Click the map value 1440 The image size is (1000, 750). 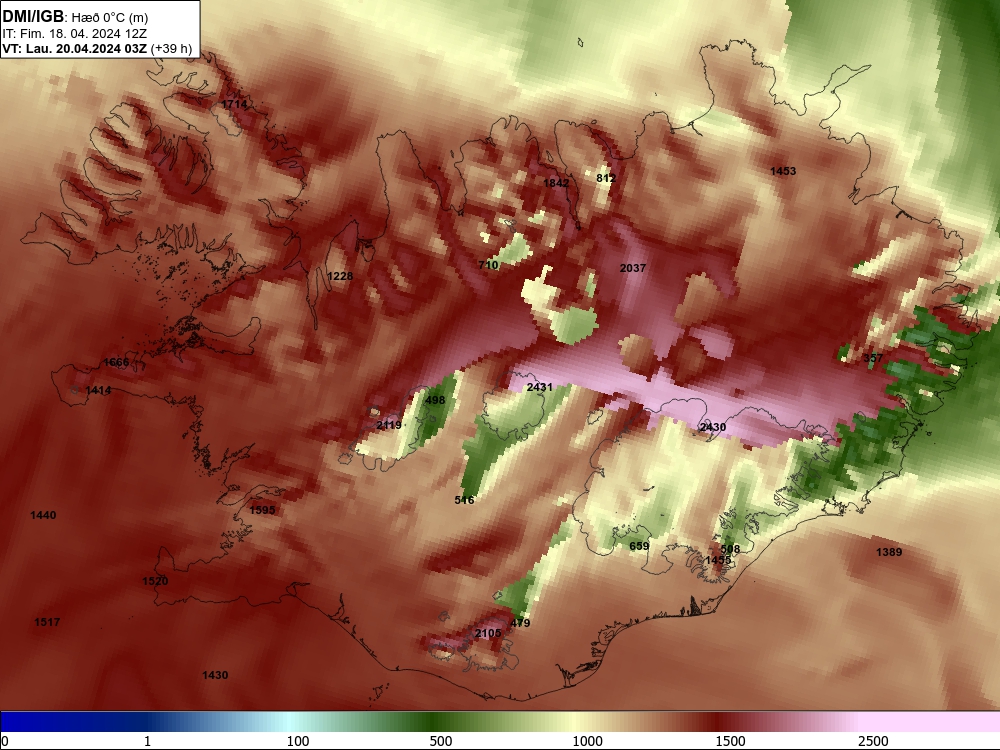[43, 515]
